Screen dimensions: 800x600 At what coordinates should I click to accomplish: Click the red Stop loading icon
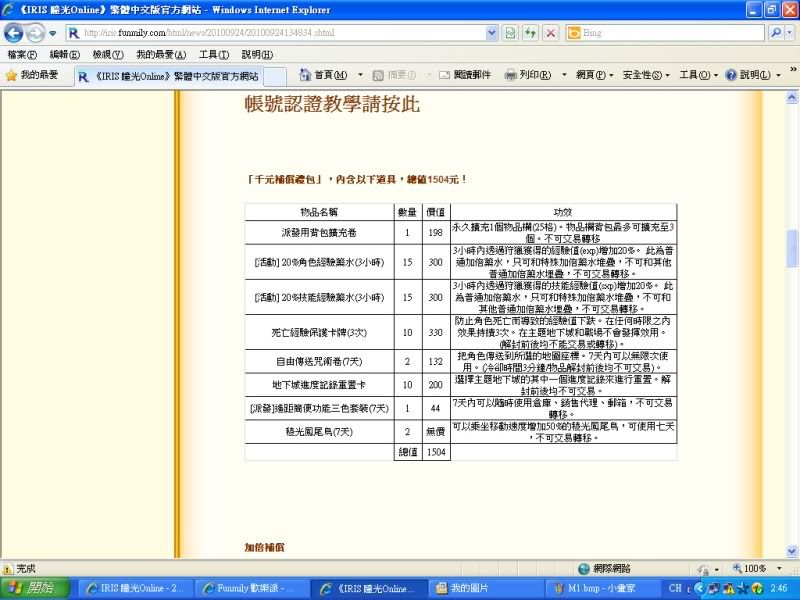[x=550, y=32]
